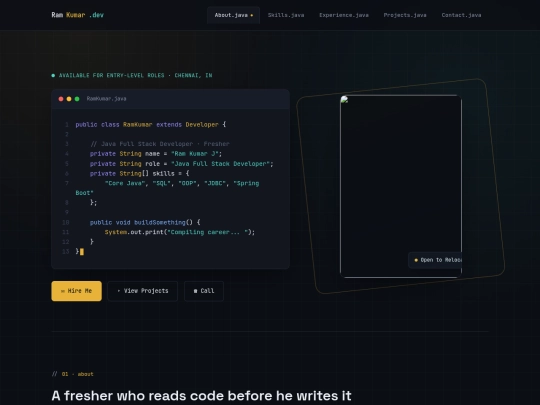Click the red dot in code window
This screenshot has width=540, height=405.
61,99
